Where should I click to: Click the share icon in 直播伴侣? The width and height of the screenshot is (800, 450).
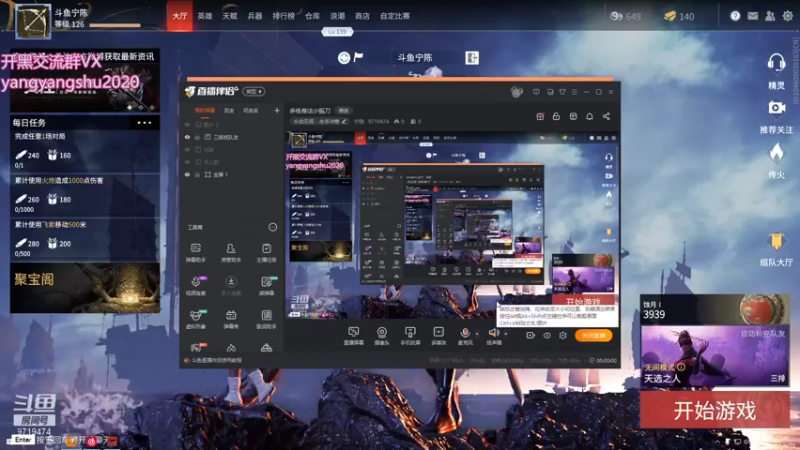(x=606, y=116)
